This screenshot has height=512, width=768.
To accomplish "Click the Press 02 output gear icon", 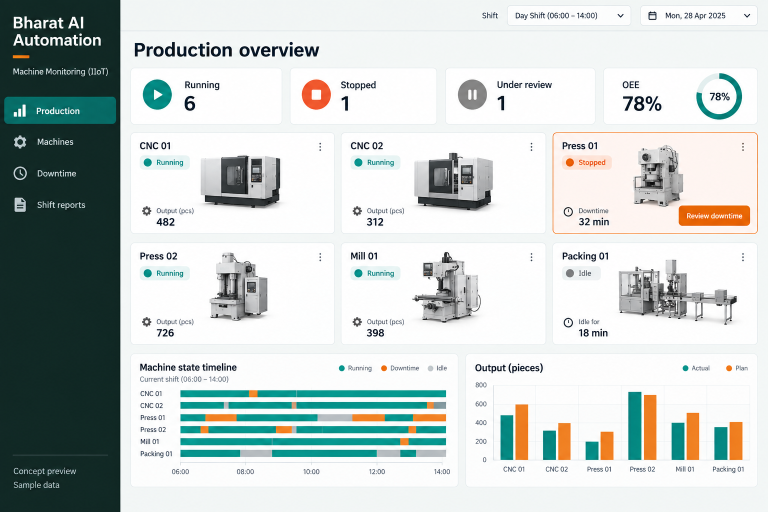I will tap(146, 322).
